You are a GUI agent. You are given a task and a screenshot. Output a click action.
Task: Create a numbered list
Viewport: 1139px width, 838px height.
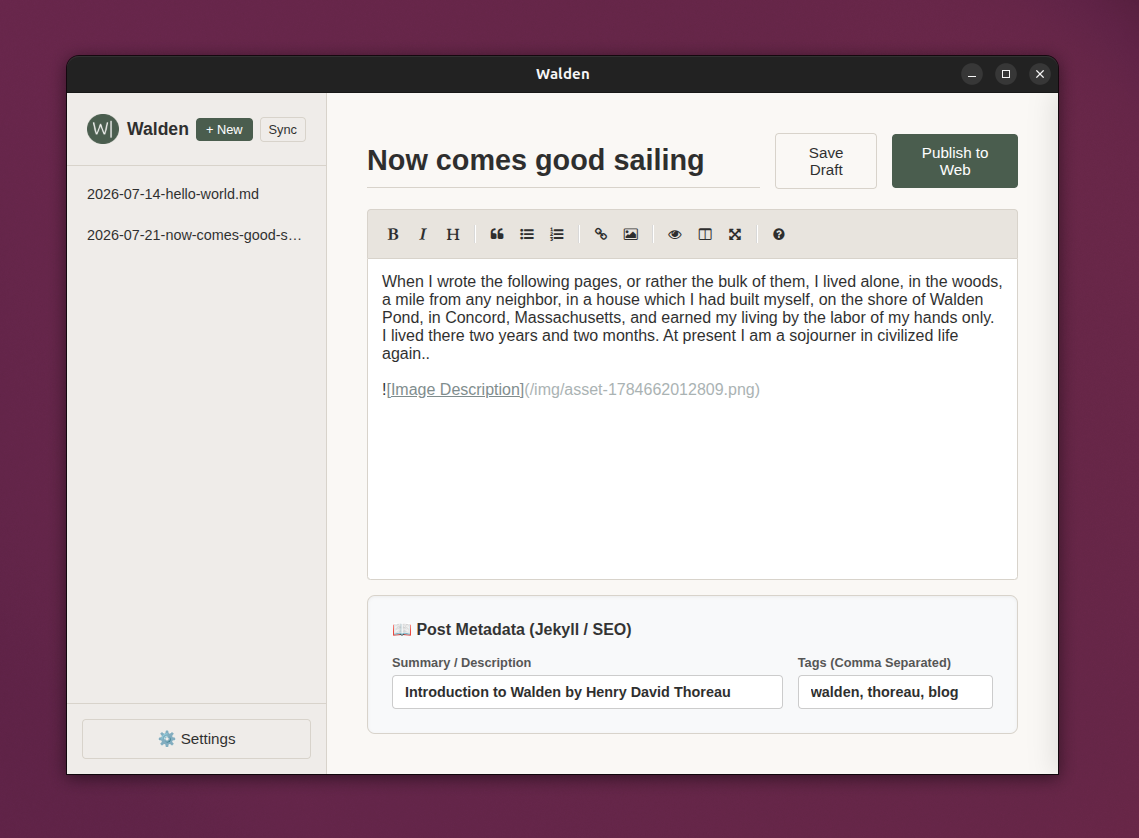pyautogui.click(x=556, y=234)
